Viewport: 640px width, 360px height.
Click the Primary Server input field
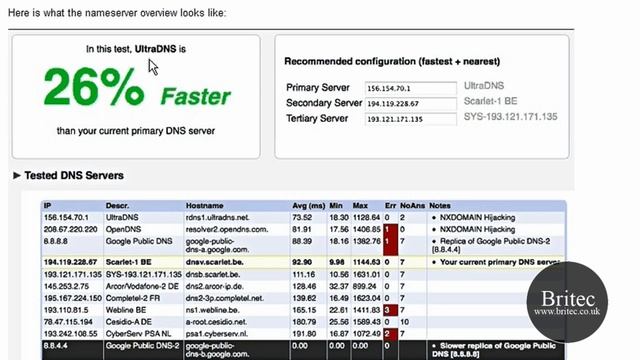[x=411, y=88]
